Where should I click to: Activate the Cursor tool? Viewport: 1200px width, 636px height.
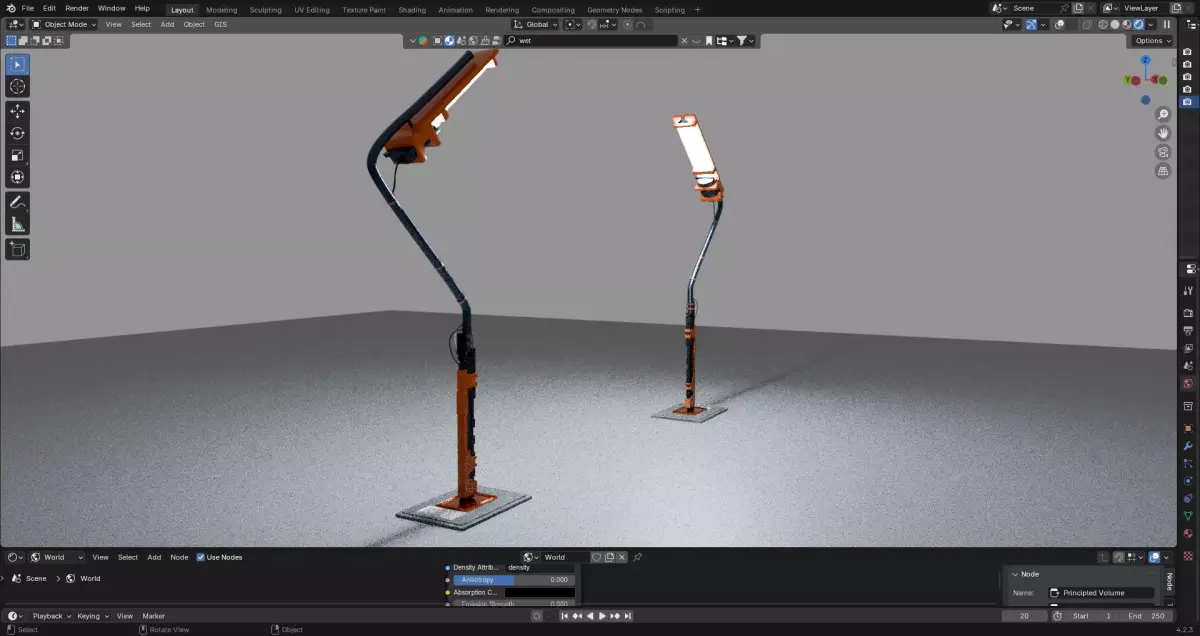click(x=16, y=86)
